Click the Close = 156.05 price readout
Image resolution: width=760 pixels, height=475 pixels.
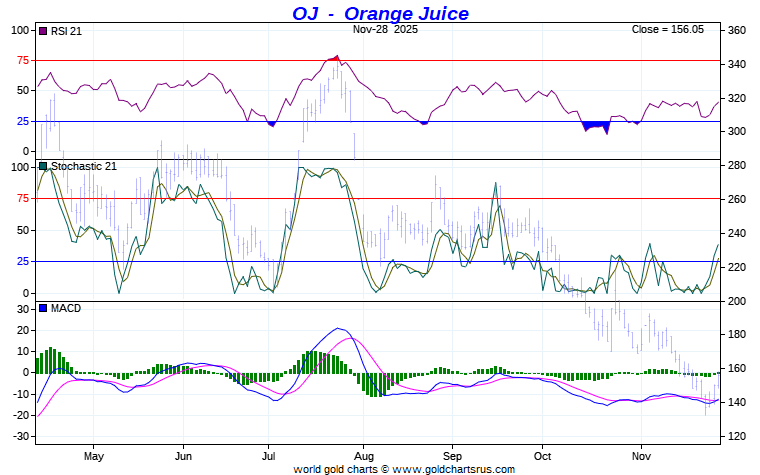pos(668,30)
